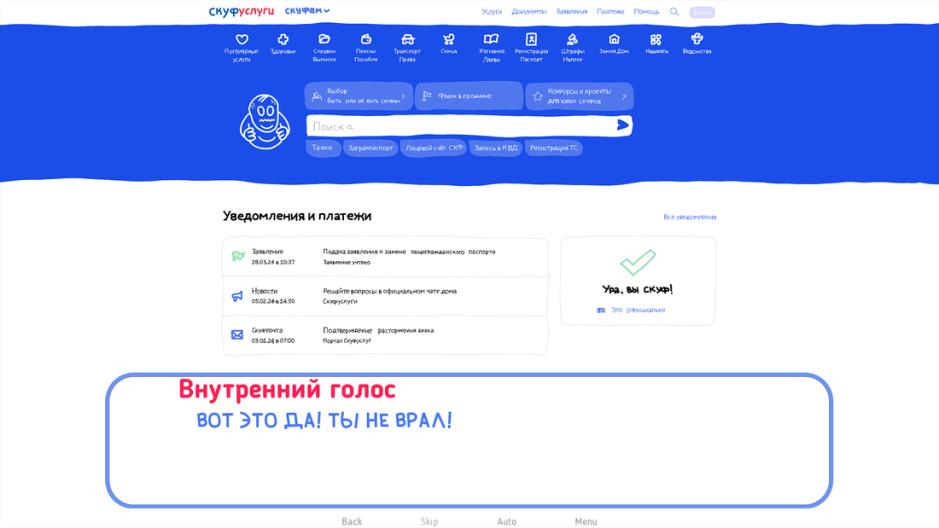
Task: Click the robot mascot character
Action: [265, 122]
